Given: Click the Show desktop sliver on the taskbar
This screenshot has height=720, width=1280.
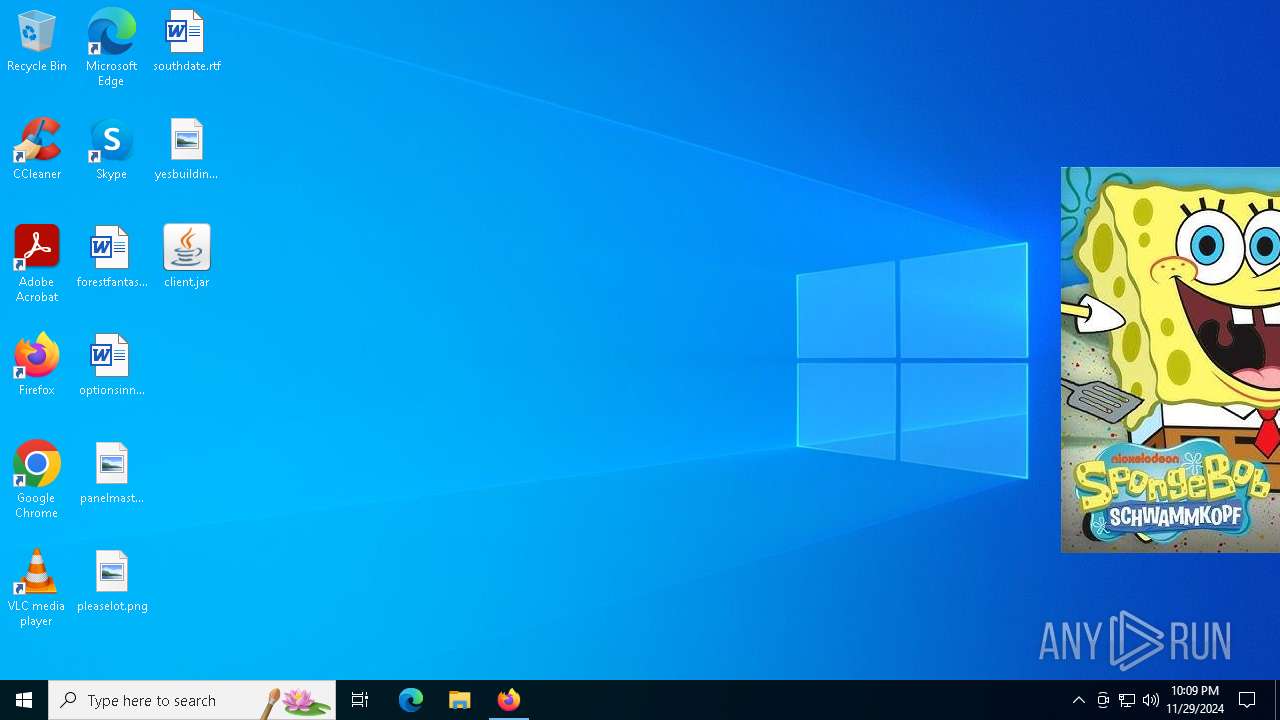Looking at the screenshot, I should 1277,700.
